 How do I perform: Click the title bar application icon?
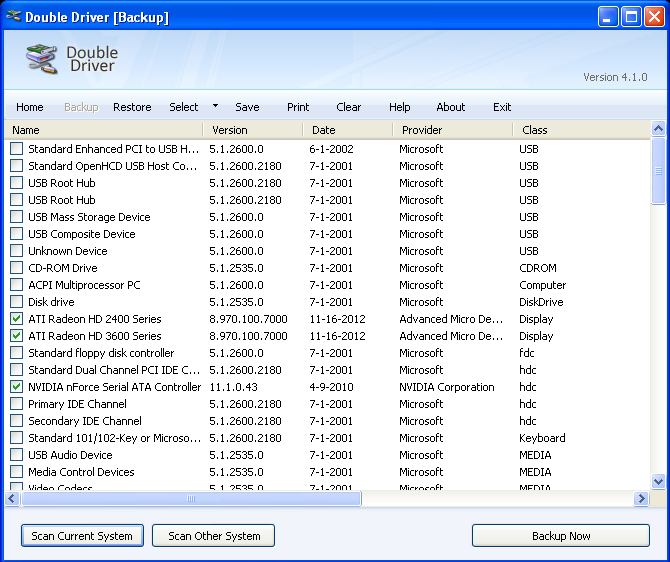pos(13,17)
